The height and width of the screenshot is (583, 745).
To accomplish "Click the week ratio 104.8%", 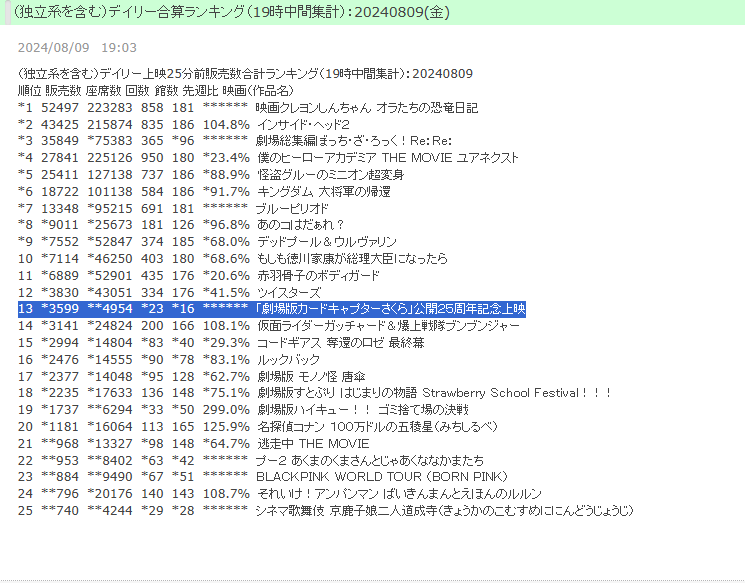I will tap(226, 124).
